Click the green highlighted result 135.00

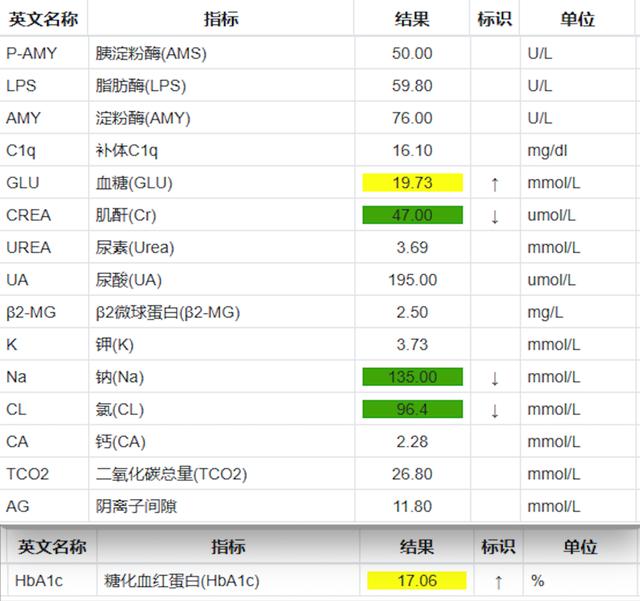point(413,376)
